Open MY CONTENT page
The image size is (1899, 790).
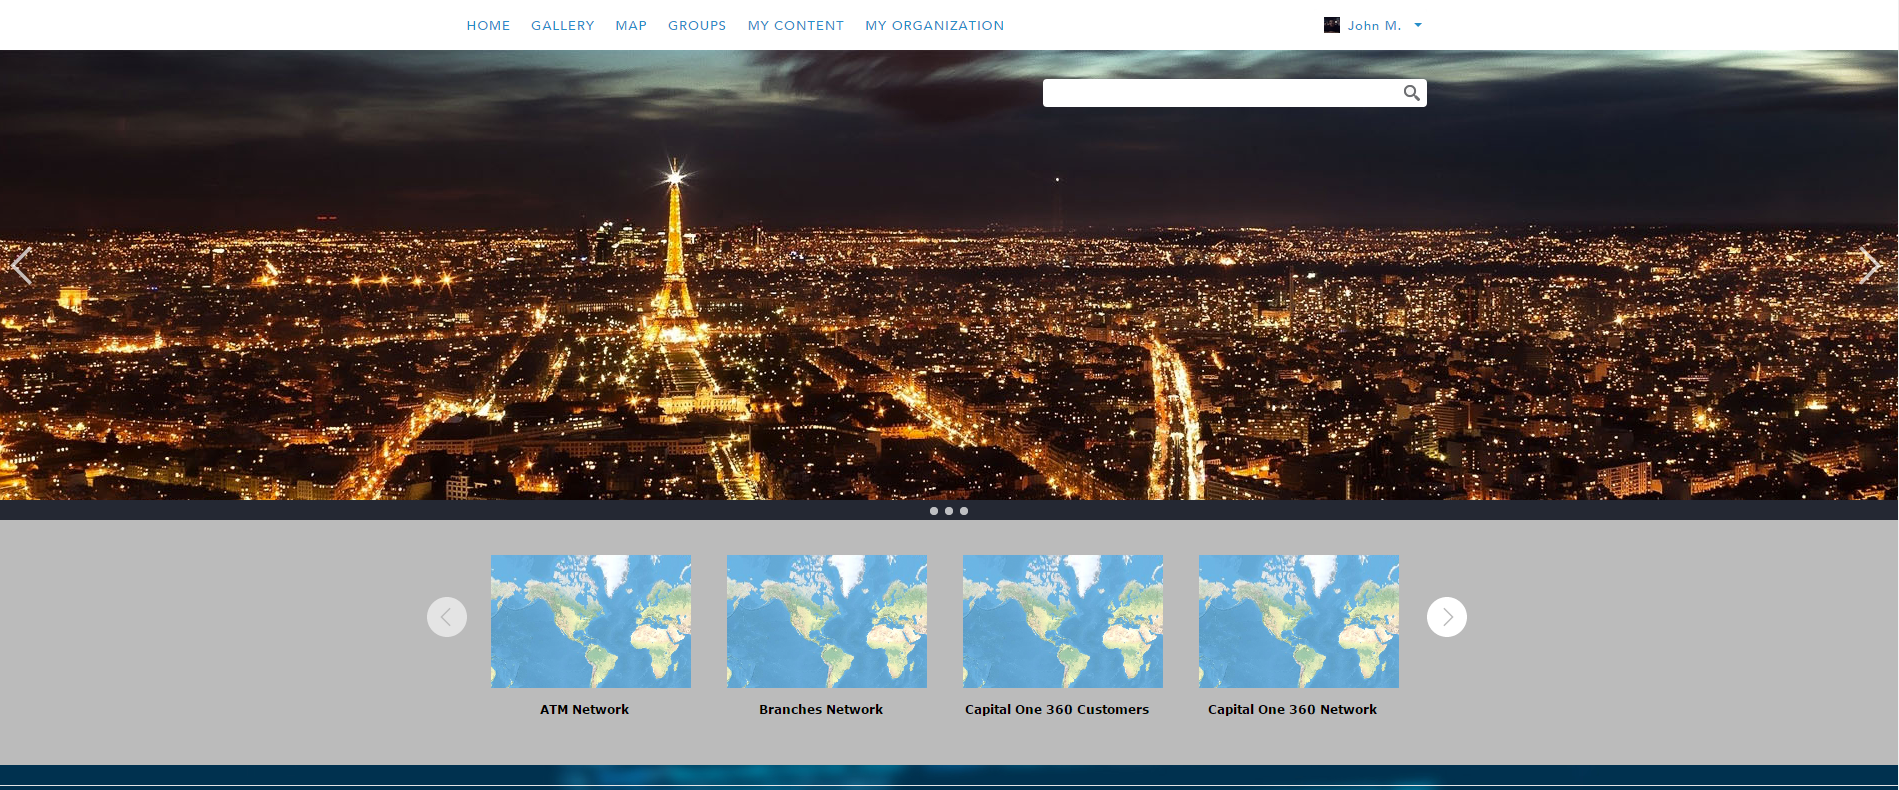pyautogui.click(x=796, y=26)
